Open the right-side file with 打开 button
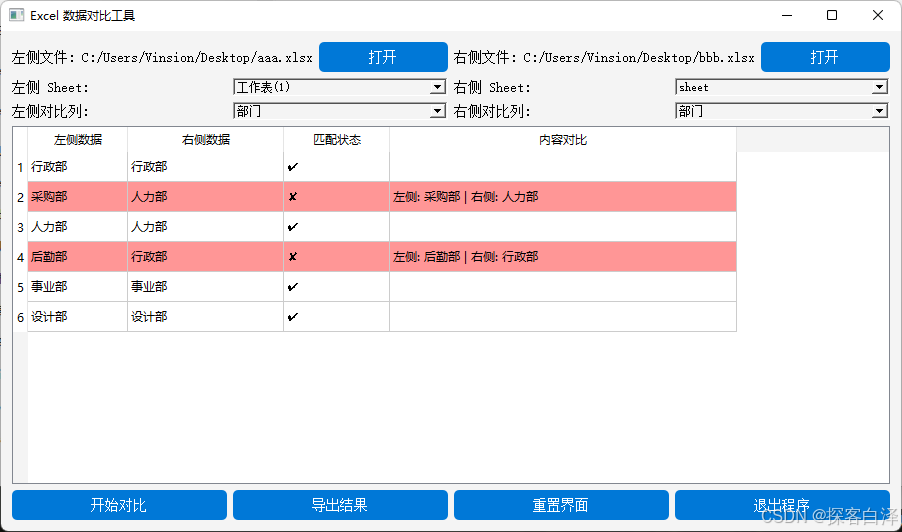Viewport: 902px width, 532px height. 825,57
